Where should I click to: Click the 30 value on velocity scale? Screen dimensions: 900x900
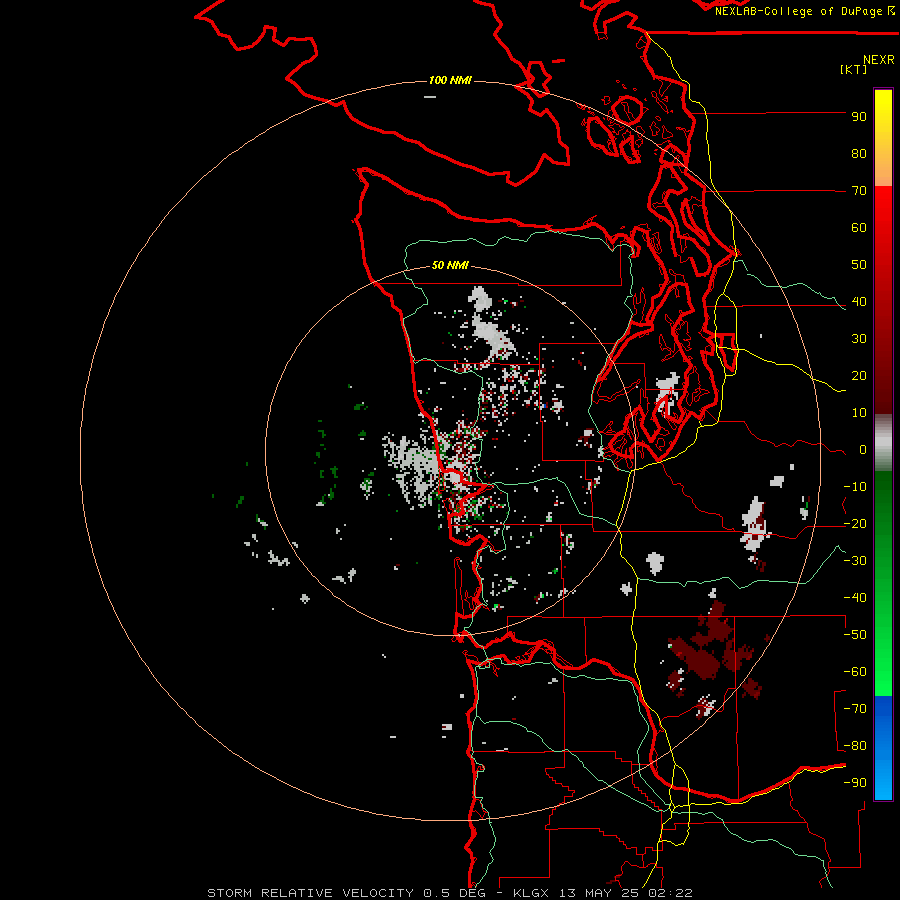(859, 339)
